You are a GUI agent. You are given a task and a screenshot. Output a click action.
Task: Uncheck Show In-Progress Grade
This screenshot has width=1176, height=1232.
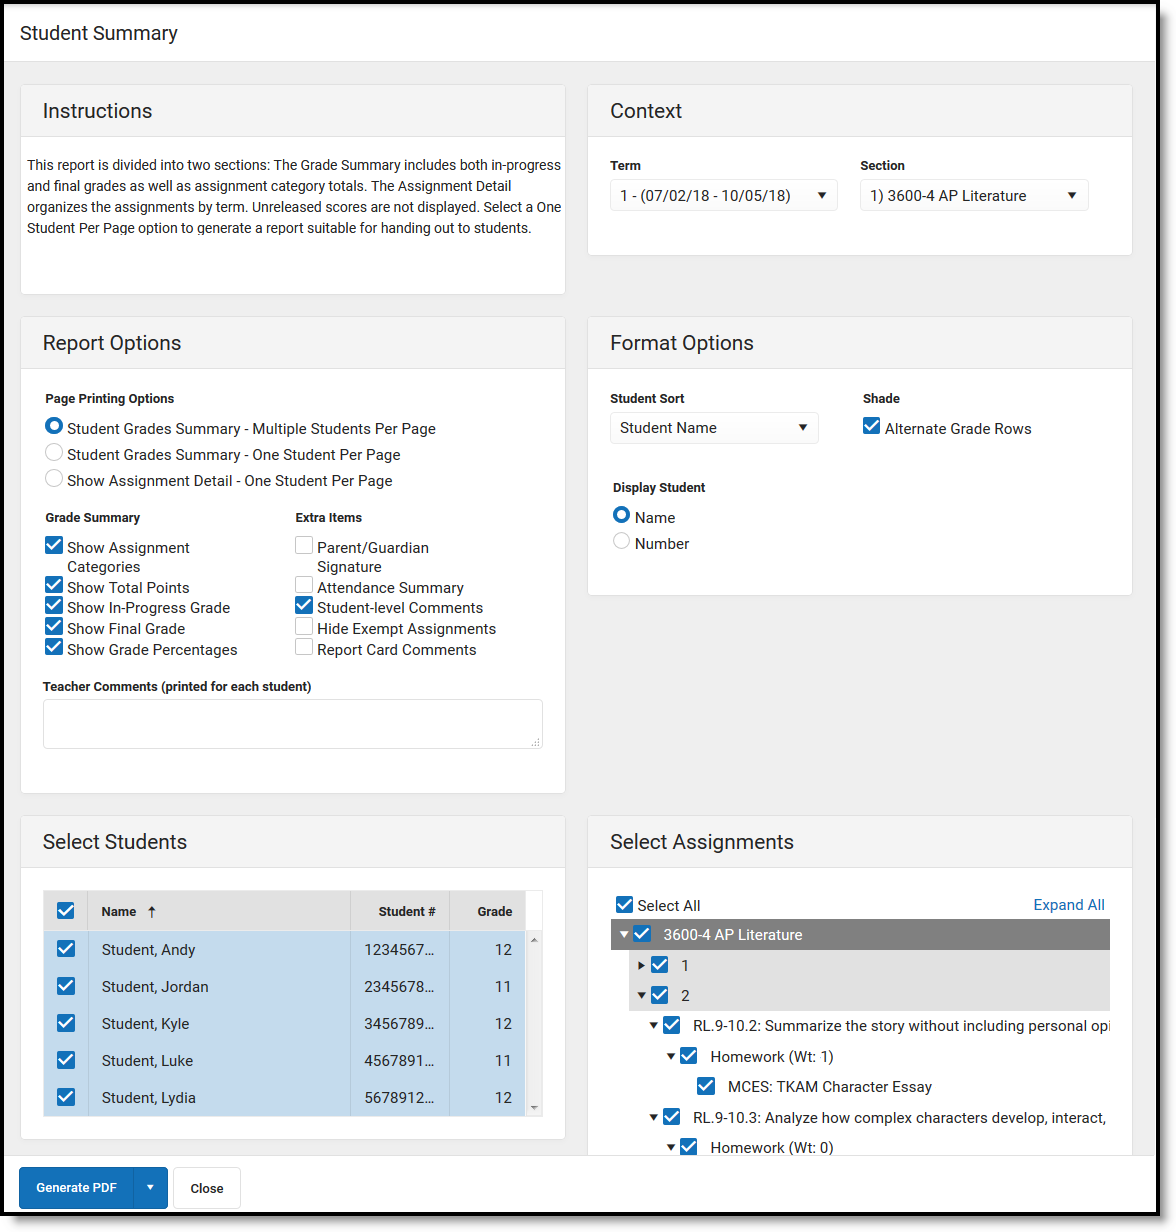point(54,605)
